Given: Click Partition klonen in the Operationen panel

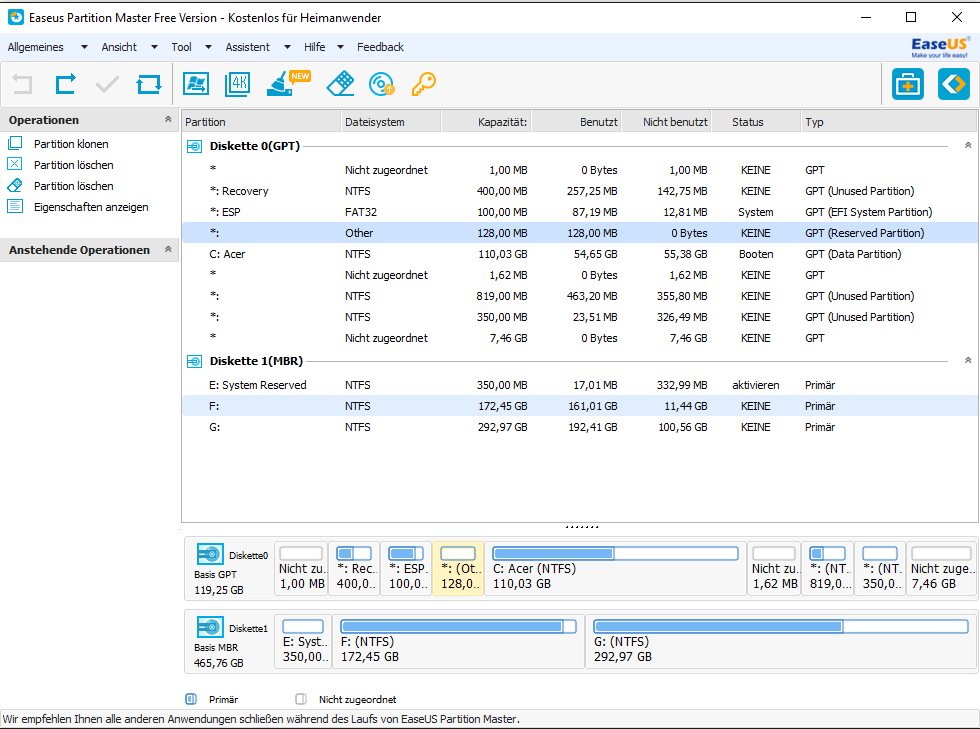Looking at the screenshot, I should pos(71,144).
